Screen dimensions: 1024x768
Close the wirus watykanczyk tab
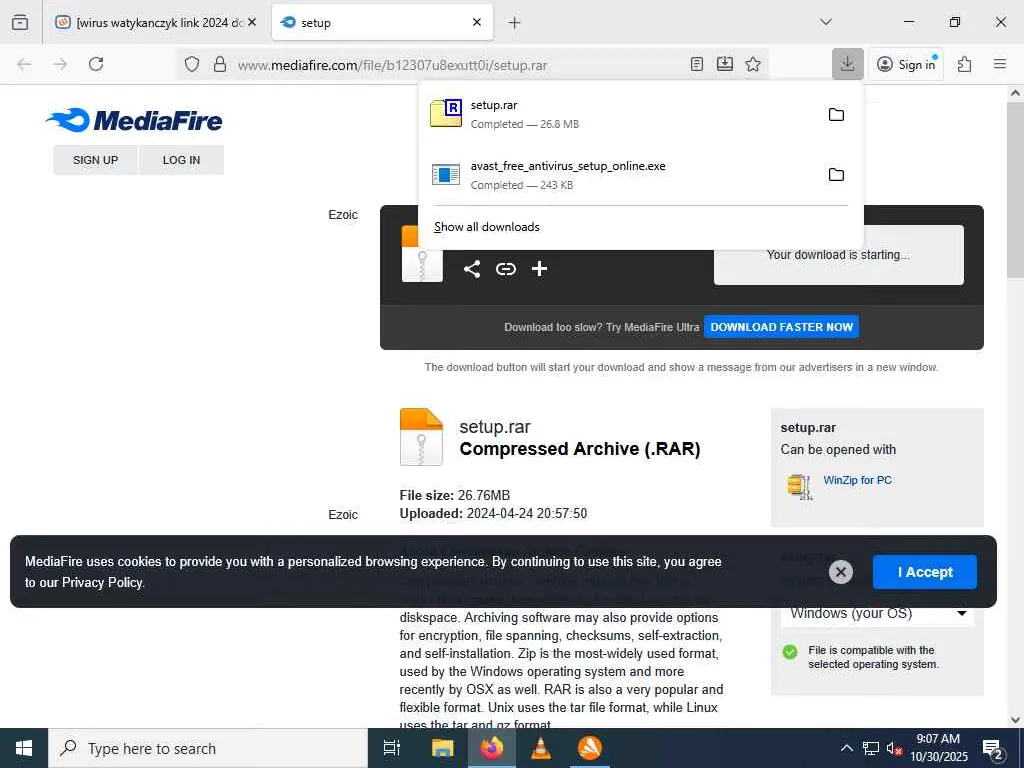252,22
